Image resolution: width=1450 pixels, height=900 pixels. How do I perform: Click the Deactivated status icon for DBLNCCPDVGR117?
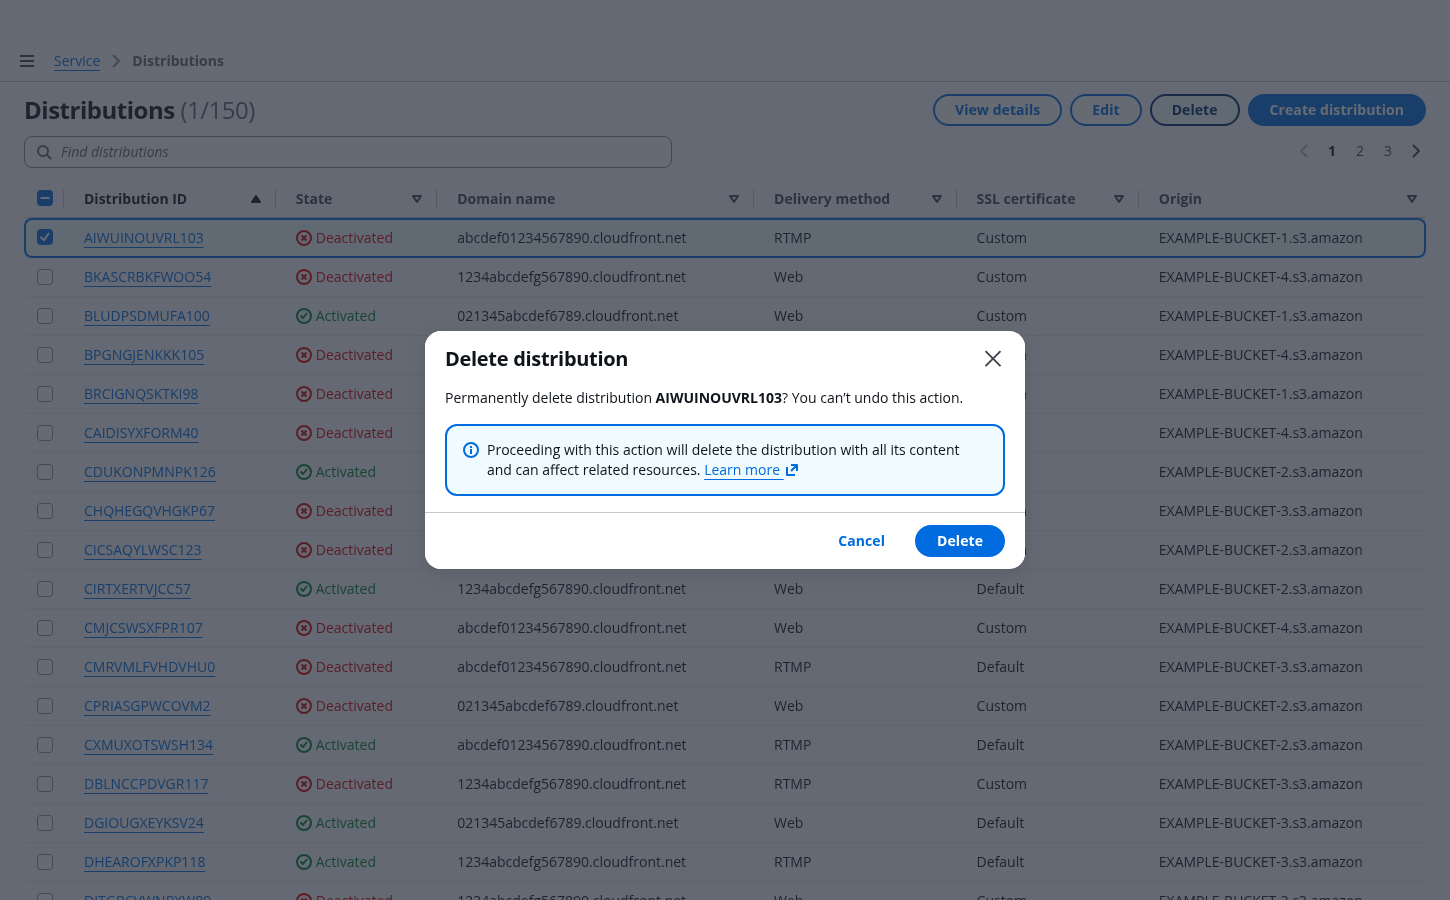(304, 784)
